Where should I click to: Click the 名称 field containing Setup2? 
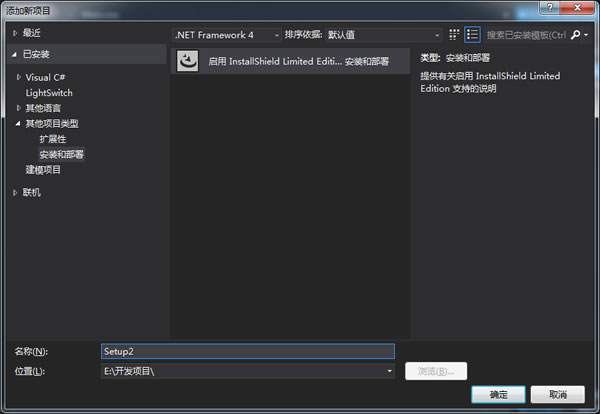[248, 351]
